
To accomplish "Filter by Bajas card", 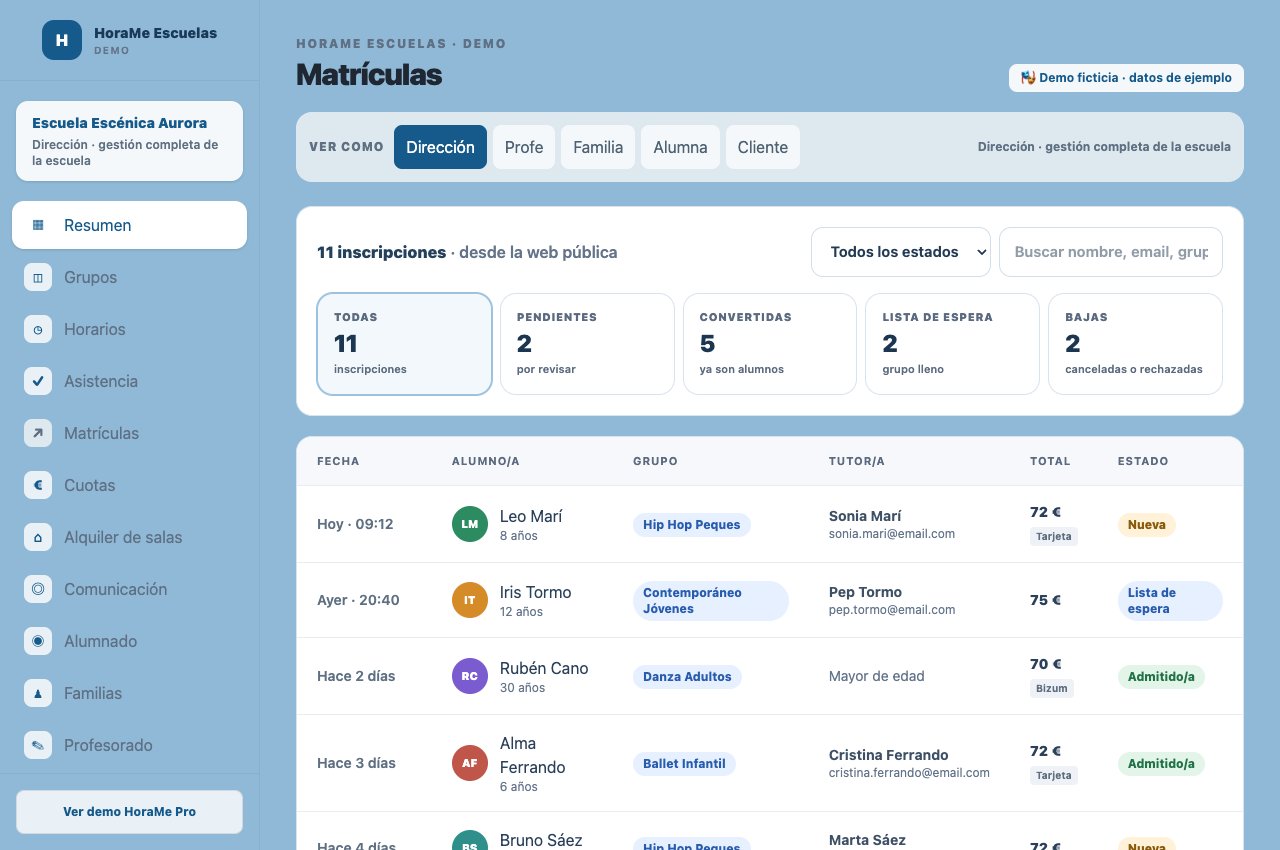I will (x=1135, y=344).
